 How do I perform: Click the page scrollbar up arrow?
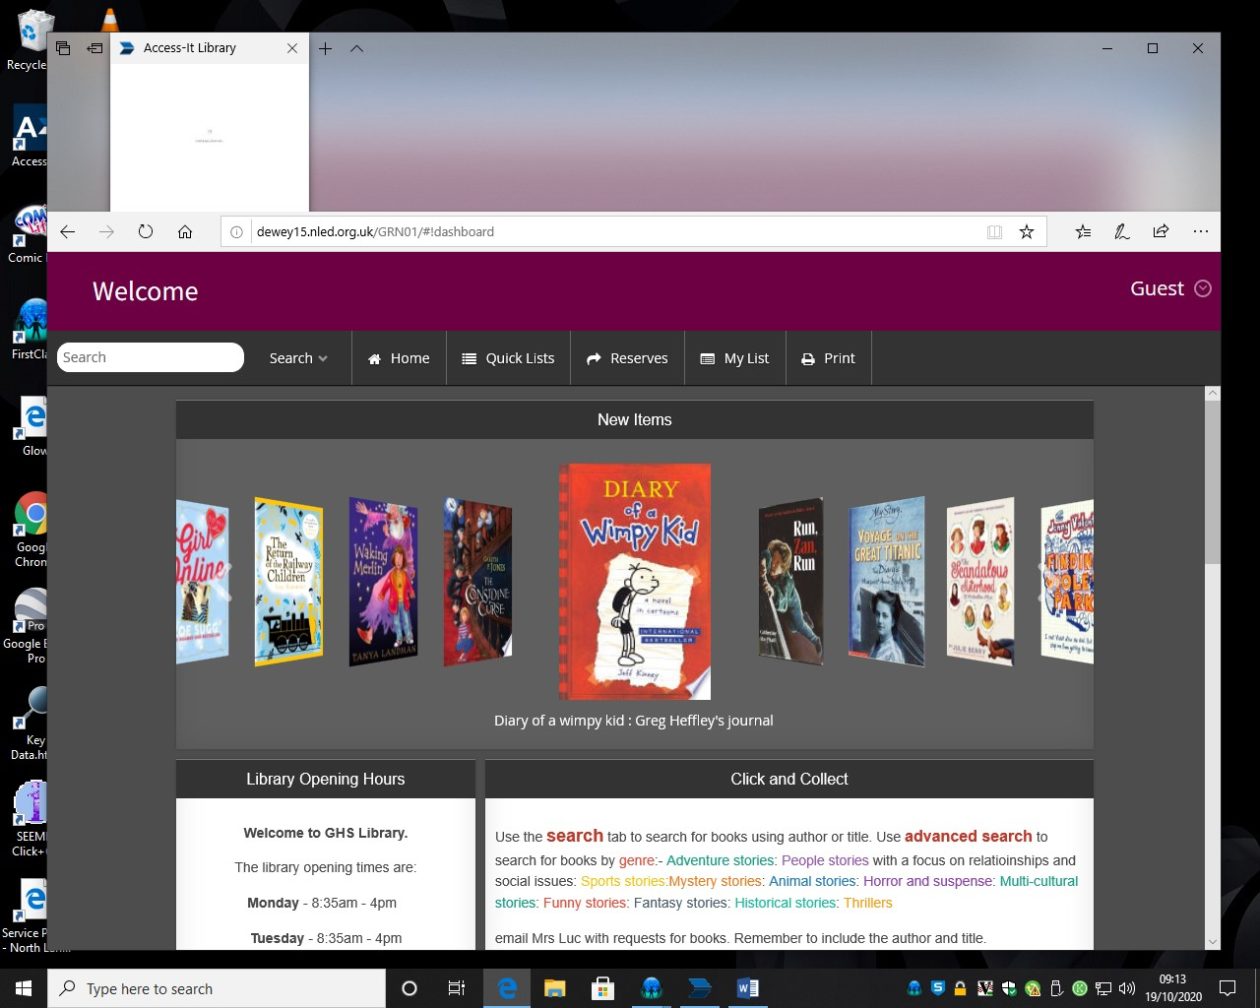coord(1212,393)
